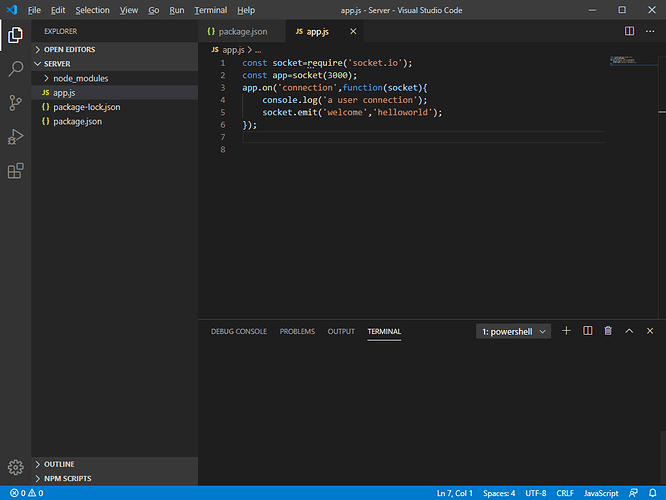The width and height of the screenshot is (666, 500).
Task: Expand the node_modules folder
Action: coord(80,78)
